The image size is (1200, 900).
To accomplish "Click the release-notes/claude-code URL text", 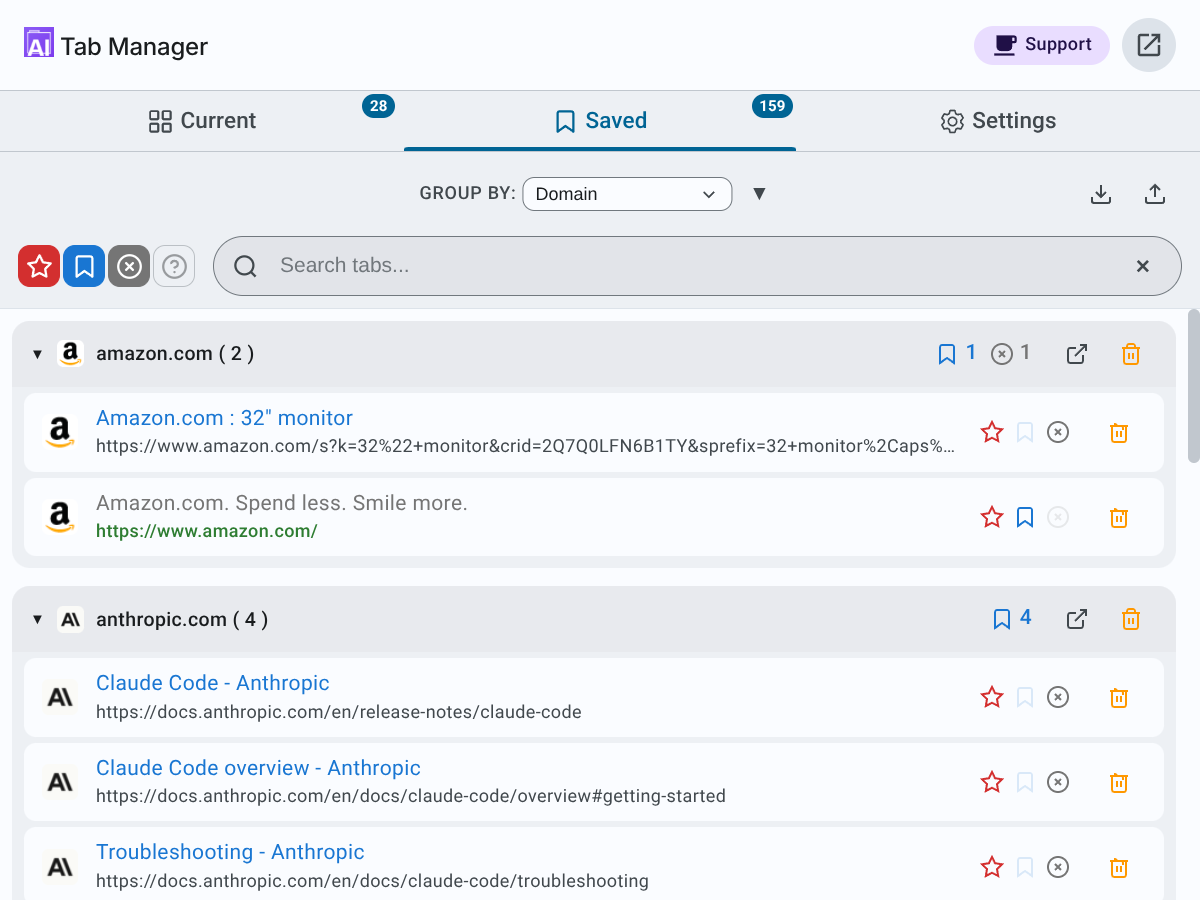I will point(339,713).
